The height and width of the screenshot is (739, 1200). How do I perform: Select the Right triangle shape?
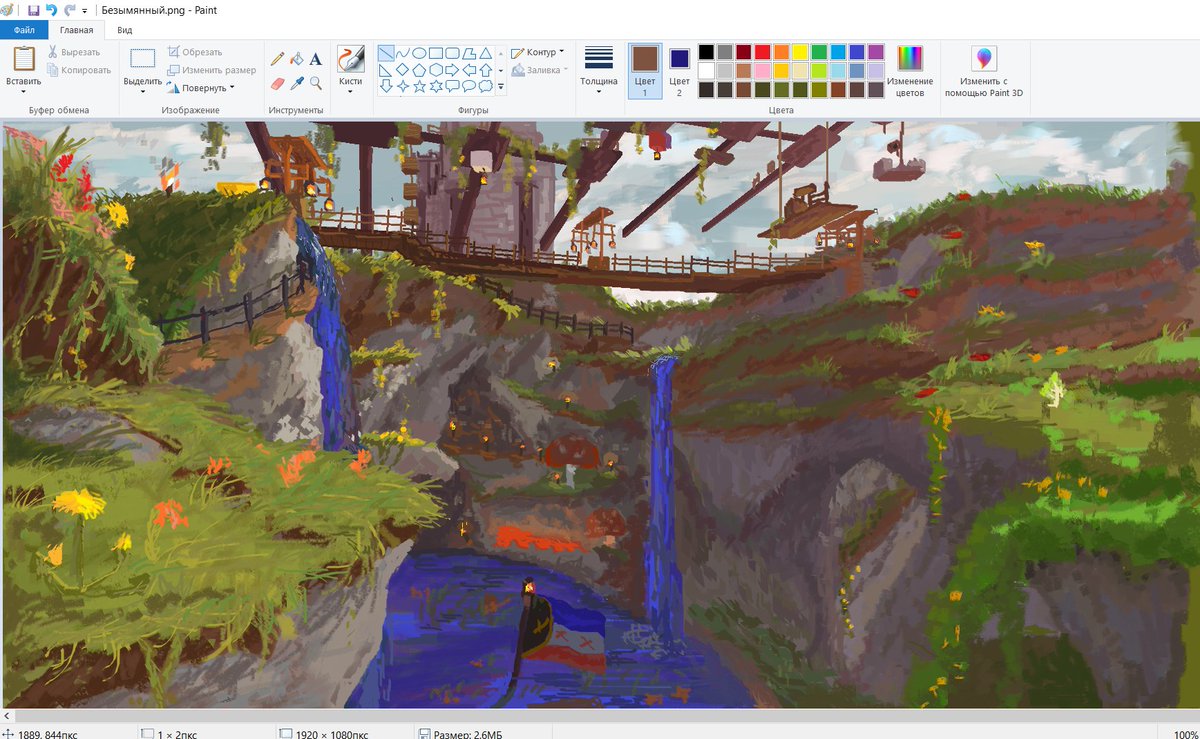point(386,70)
